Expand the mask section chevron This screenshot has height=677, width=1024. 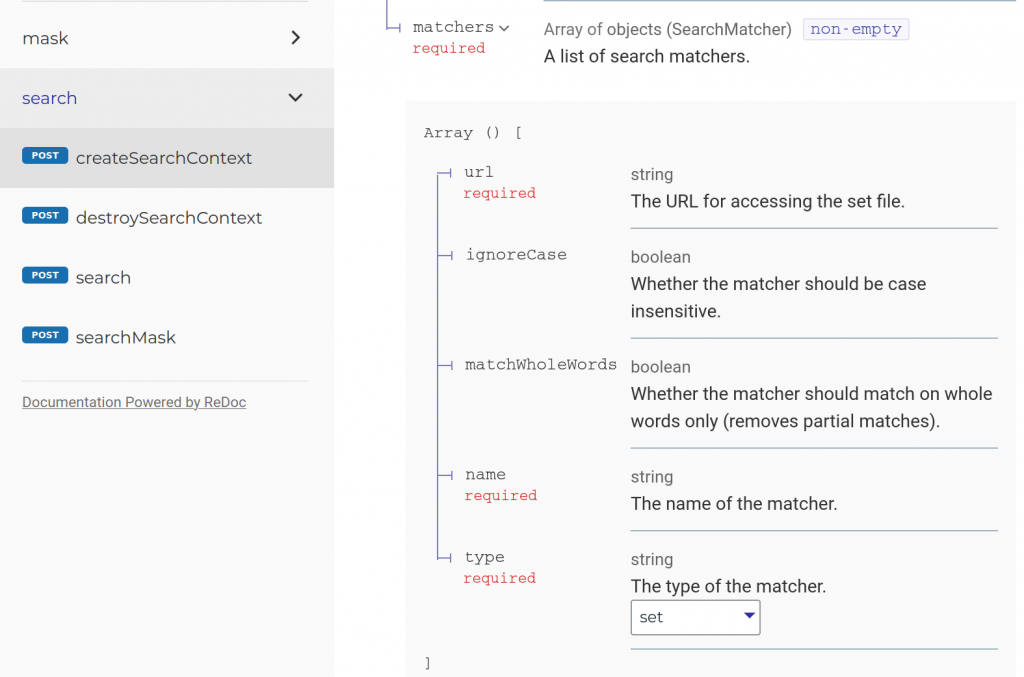[295, 38]
